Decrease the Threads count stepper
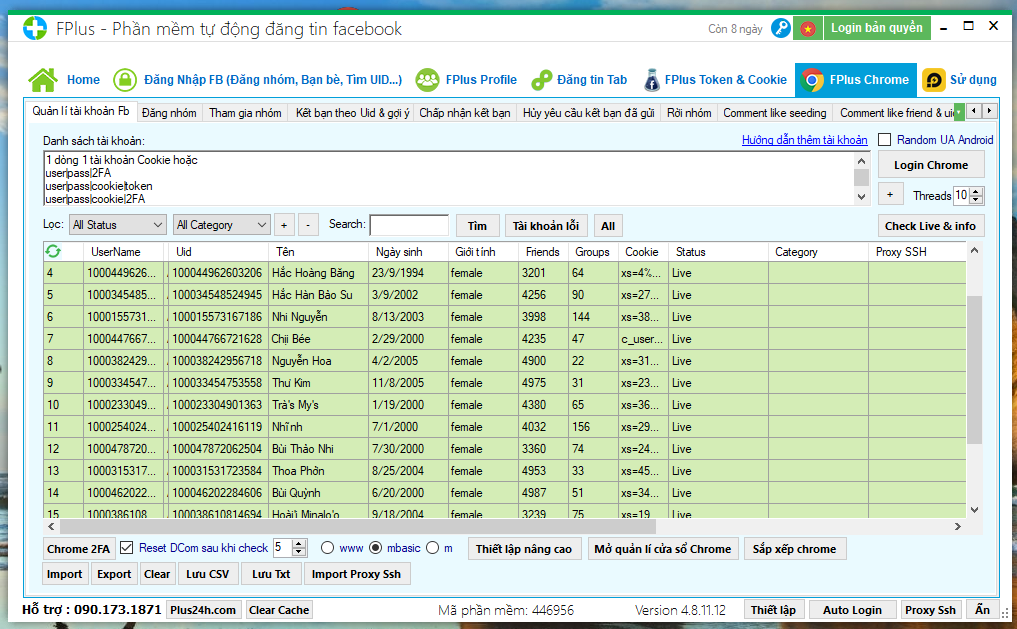 click(x=976, y=199)
